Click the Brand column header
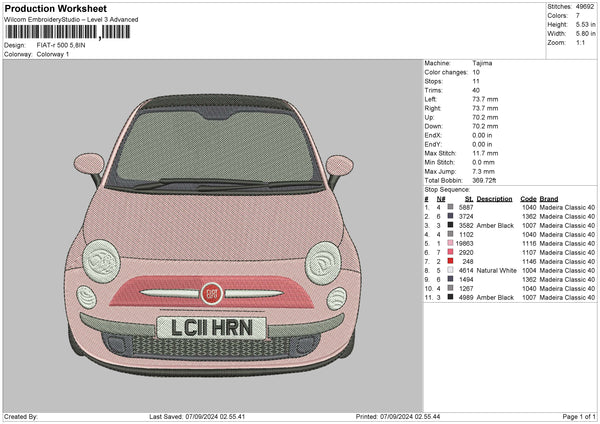Image resolution: width=600 pixels, height=424 pixels. coord(549,198)
